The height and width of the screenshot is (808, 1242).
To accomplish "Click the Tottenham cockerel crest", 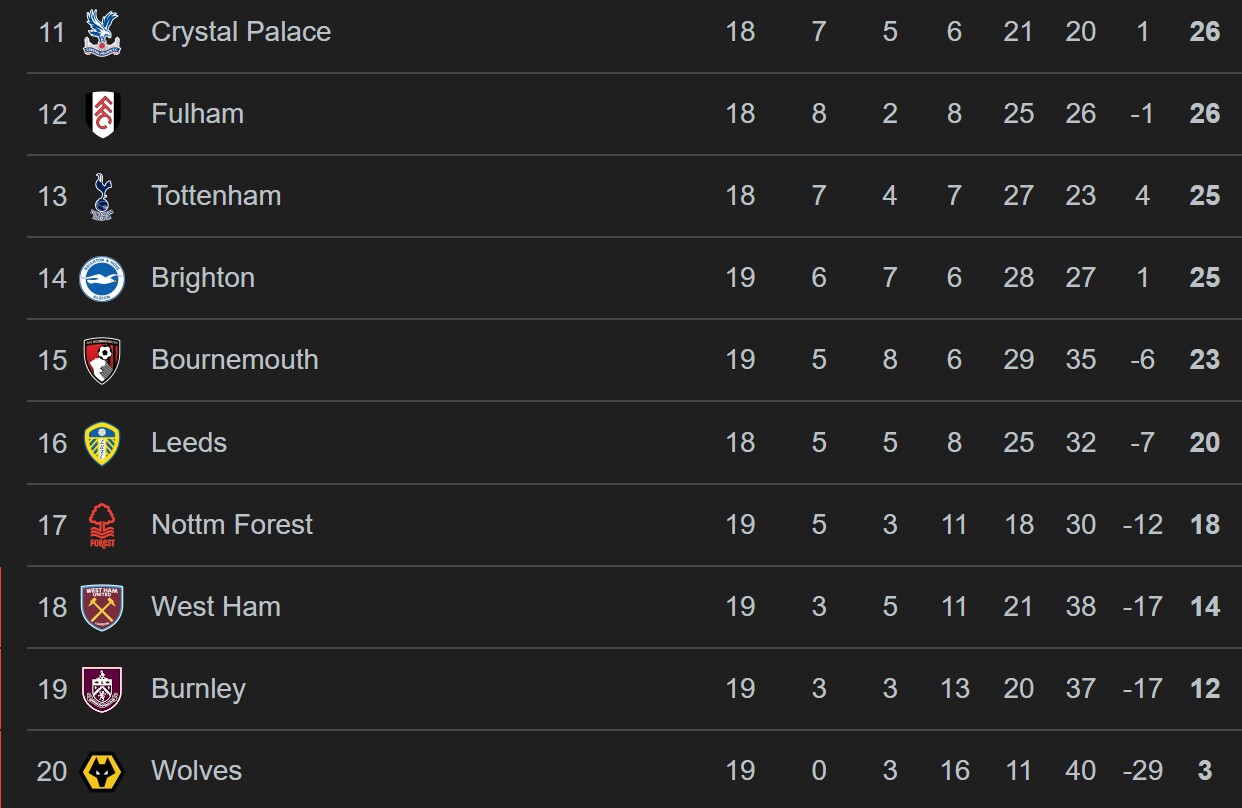I will pyautogui.click(x=102, y=196).
